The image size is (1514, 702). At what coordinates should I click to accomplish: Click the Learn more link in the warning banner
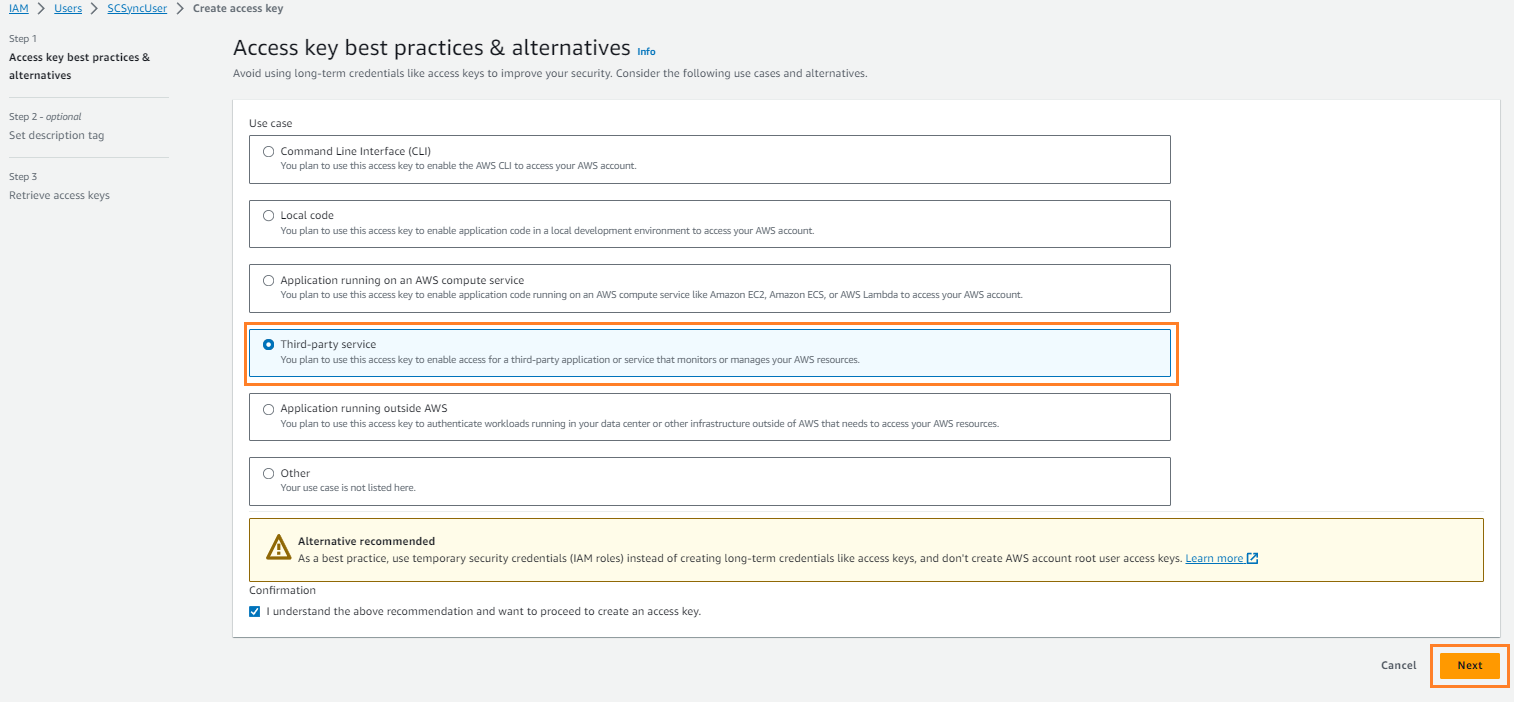pos(1213,558)
